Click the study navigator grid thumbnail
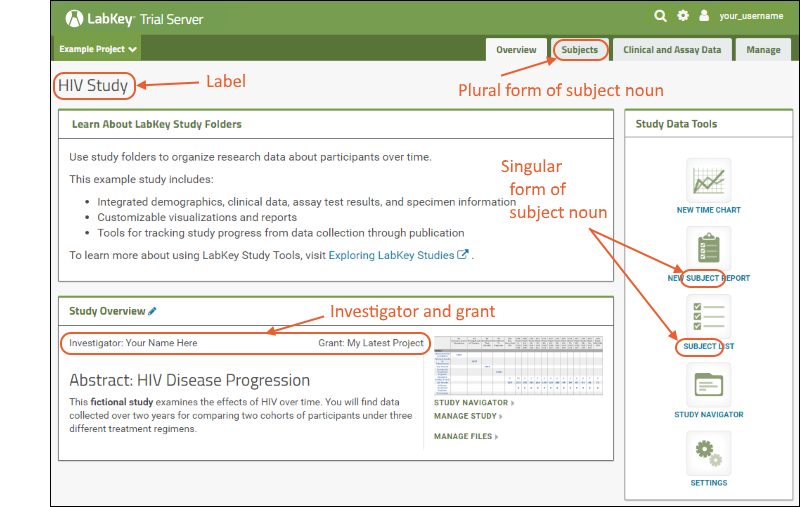 pyautogui.click(x=518, y=365)
